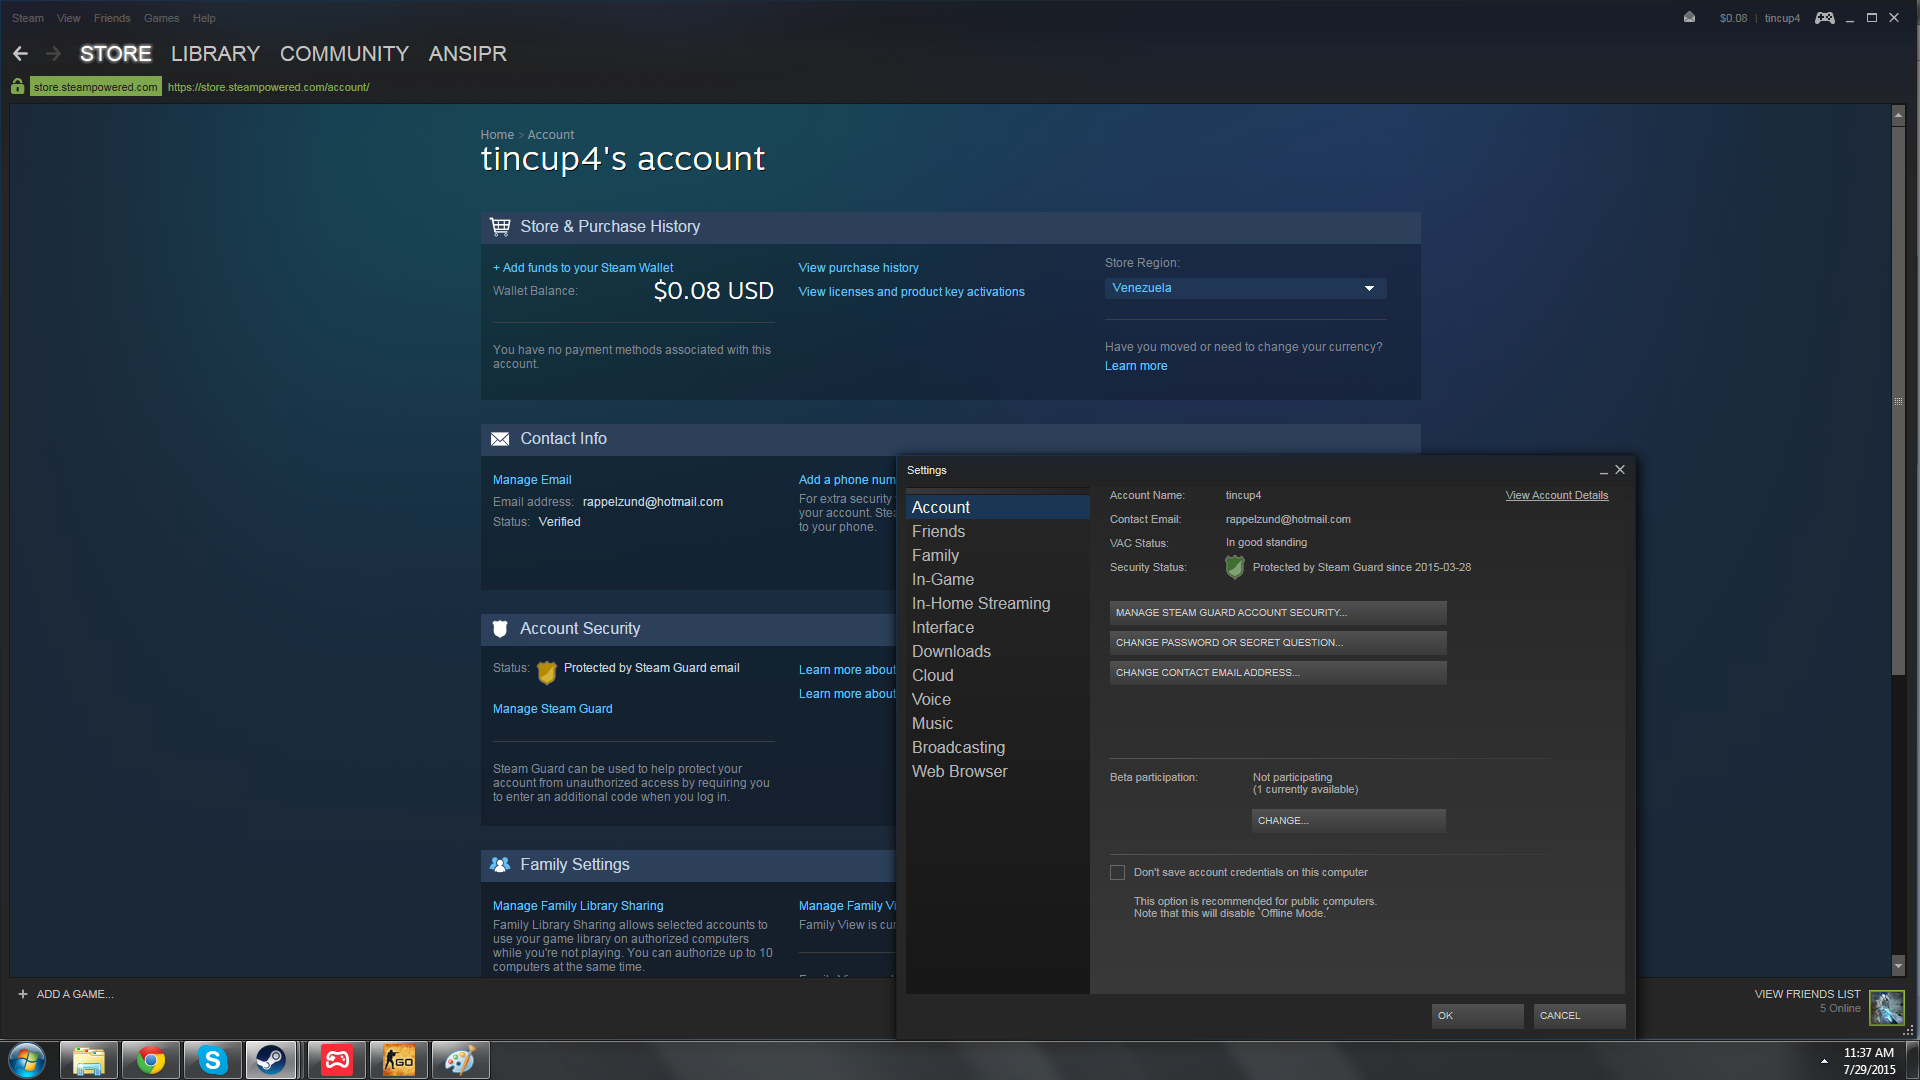This screenshot has height=1080, width=1920.
Task: Select Family in the Settings sidebar
Action: click(997, 555)
